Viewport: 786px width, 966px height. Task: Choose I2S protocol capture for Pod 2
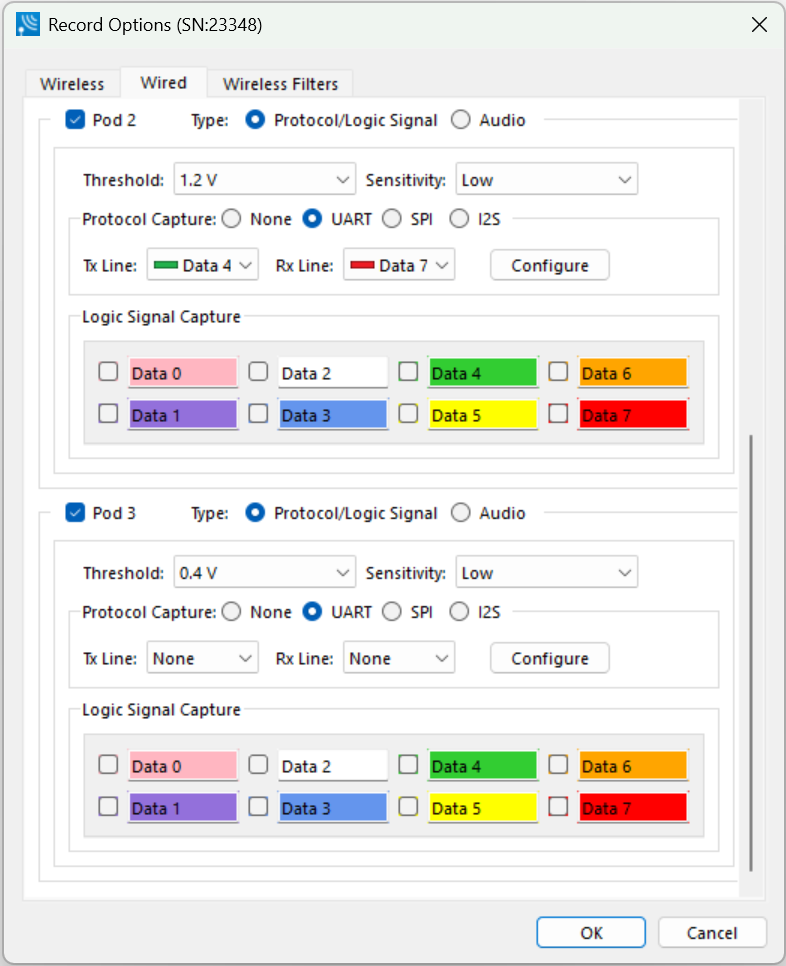[459, 219]
